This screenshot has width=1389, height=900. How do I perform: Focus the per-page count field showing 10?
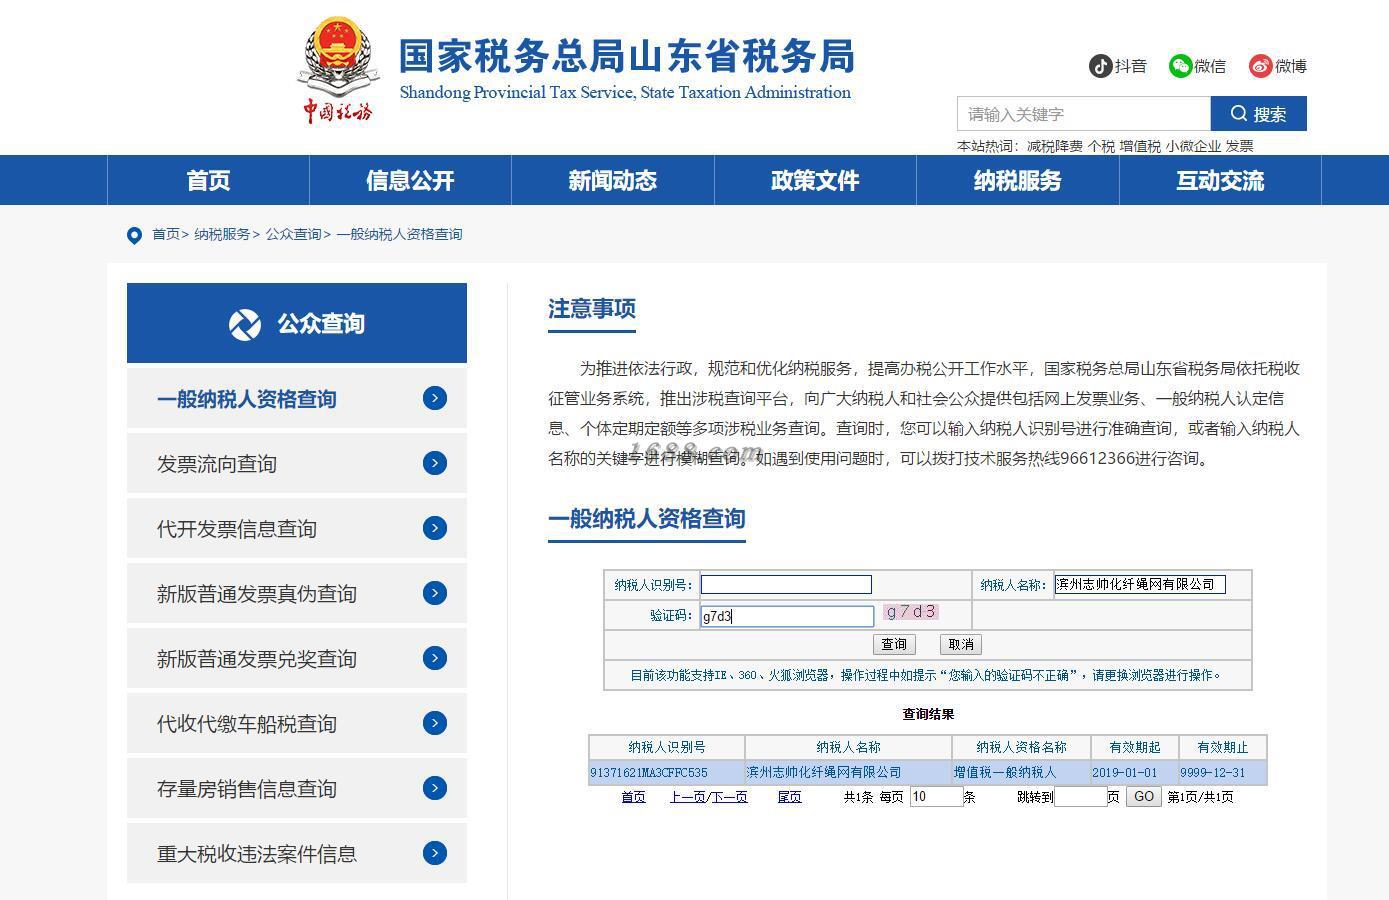coord(936,797)
